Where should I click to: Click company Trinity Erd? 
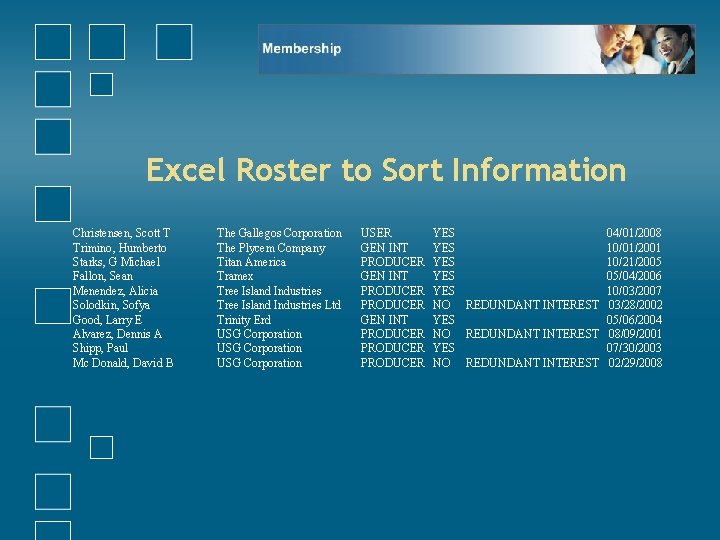pos(243,320)
